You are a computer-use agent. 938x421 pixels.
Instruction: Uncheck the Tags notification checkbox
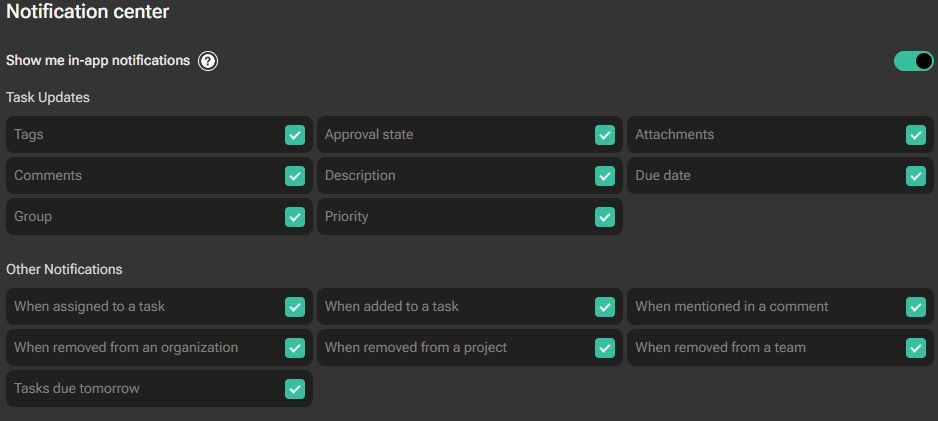295,135
